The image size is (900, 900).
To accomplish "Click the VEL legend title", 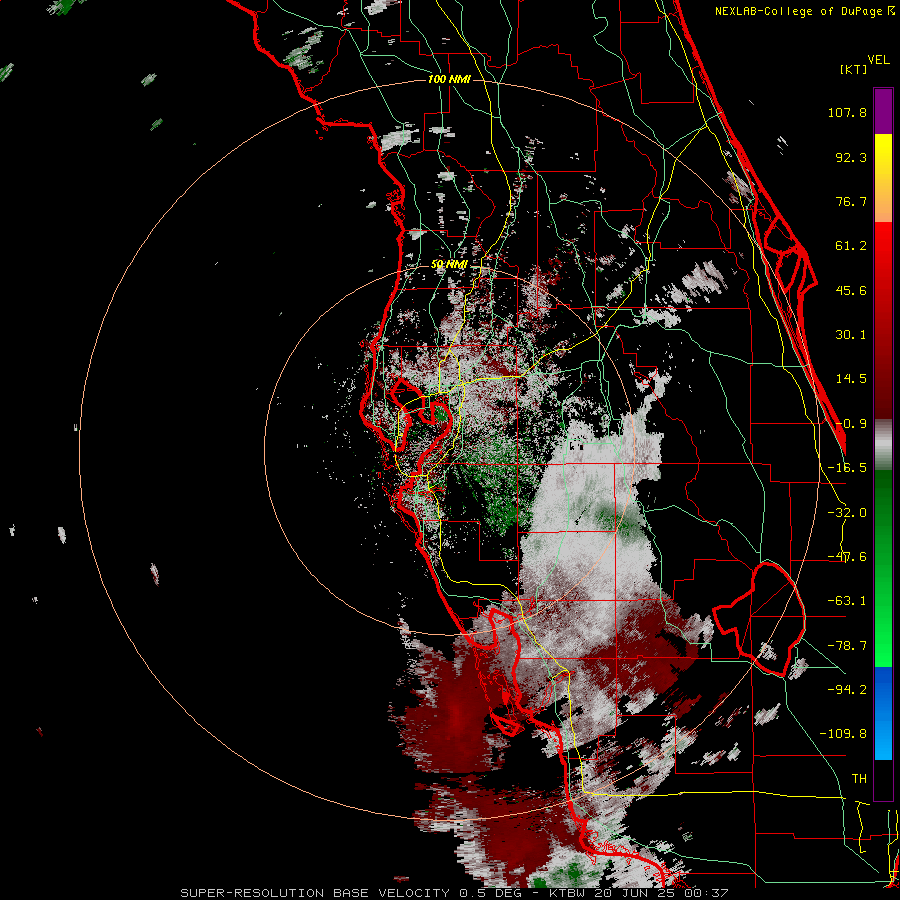I will (x=879, y=60).
